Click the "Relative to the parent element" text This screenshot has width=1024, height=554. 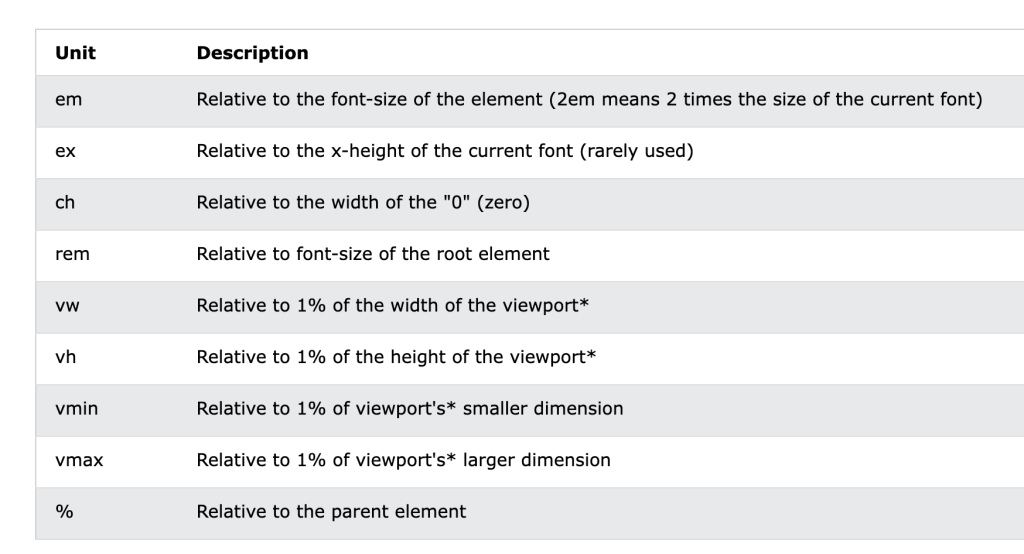[331, 512]
